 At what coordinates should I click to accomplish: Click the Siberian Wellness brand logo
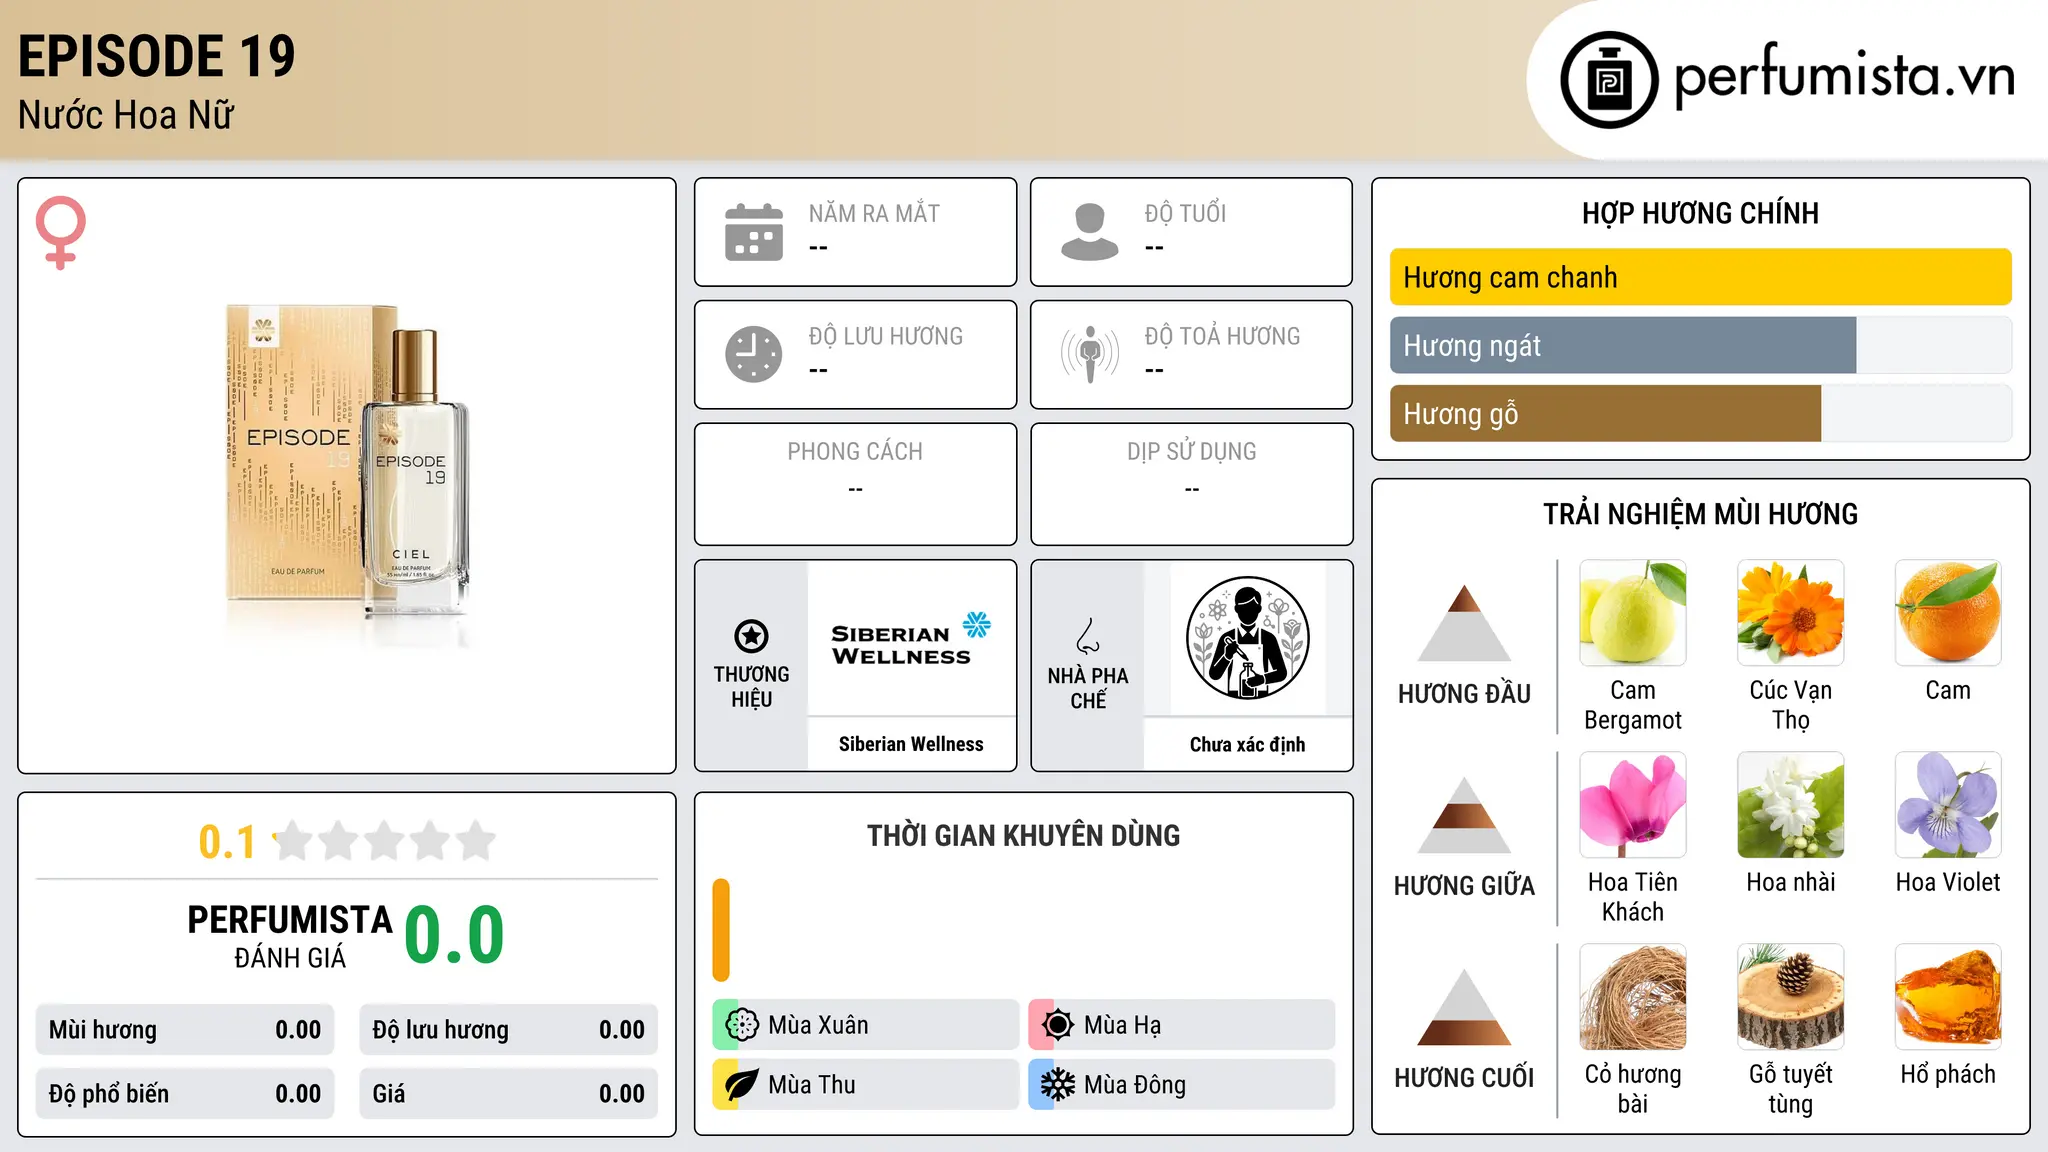click(911, 639)
